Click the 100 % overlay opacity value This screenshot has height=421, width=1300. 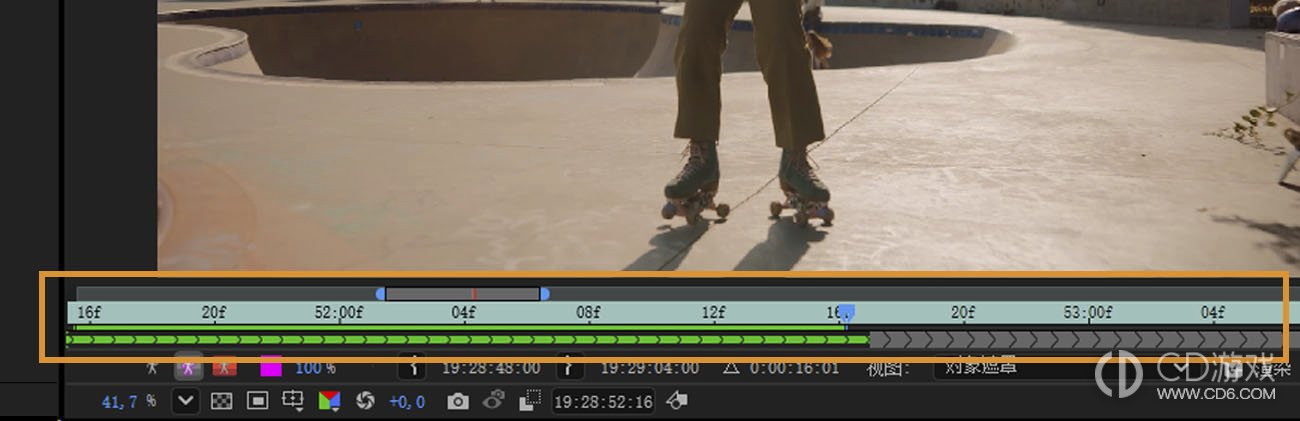[316, 368]
